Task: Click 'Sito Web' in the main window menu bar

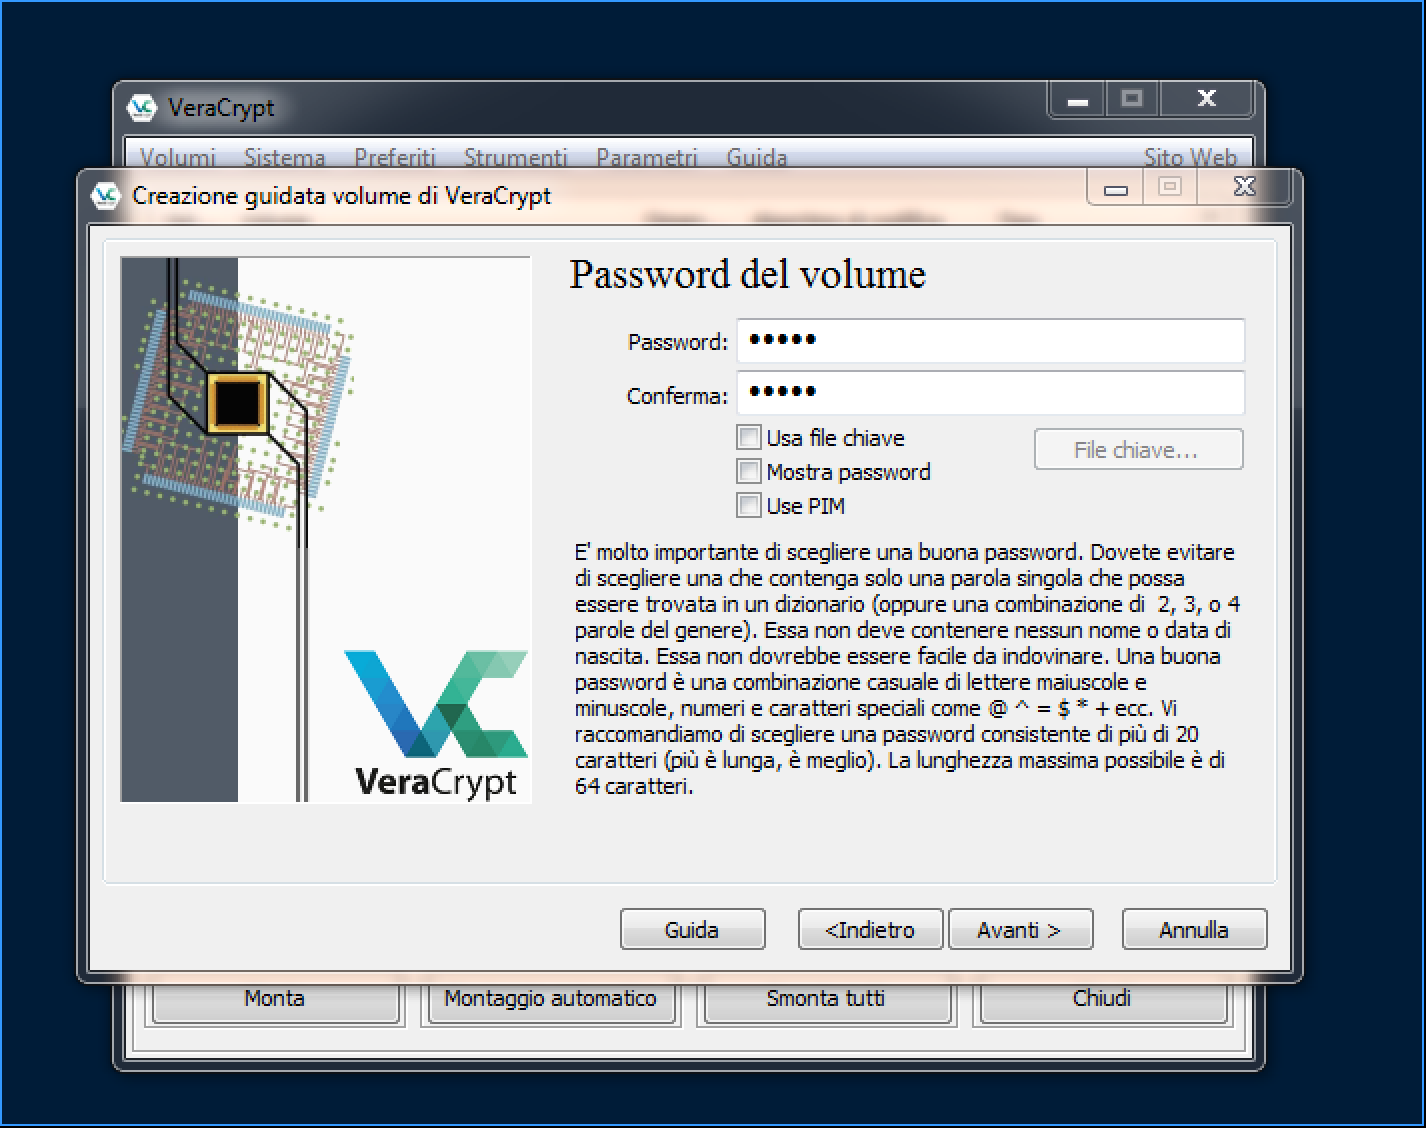Action: (x=1190, y=157)
